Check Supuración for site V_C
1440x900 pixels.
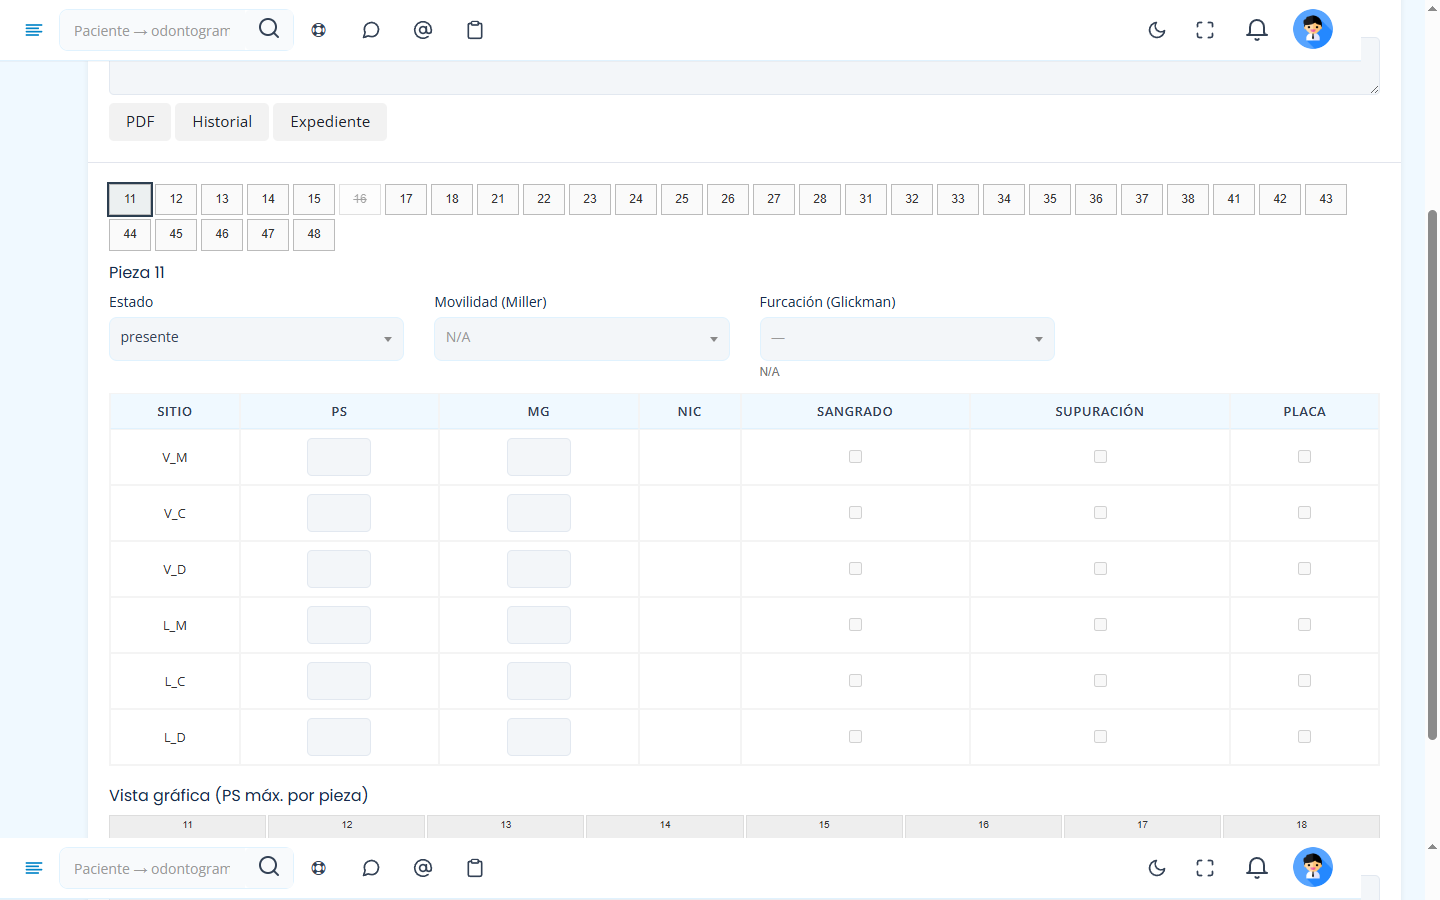point(1100,513)
